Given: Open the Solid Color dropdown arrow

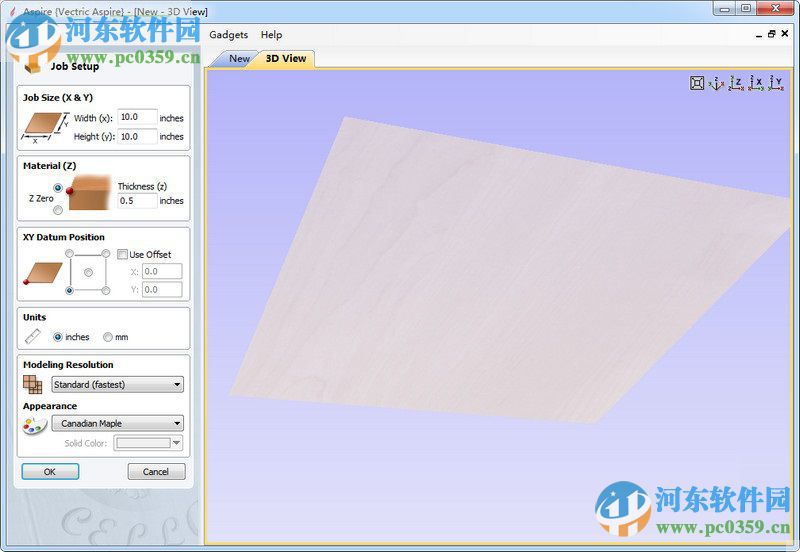Looking at the screenshot, I should (x=177, y=443).
